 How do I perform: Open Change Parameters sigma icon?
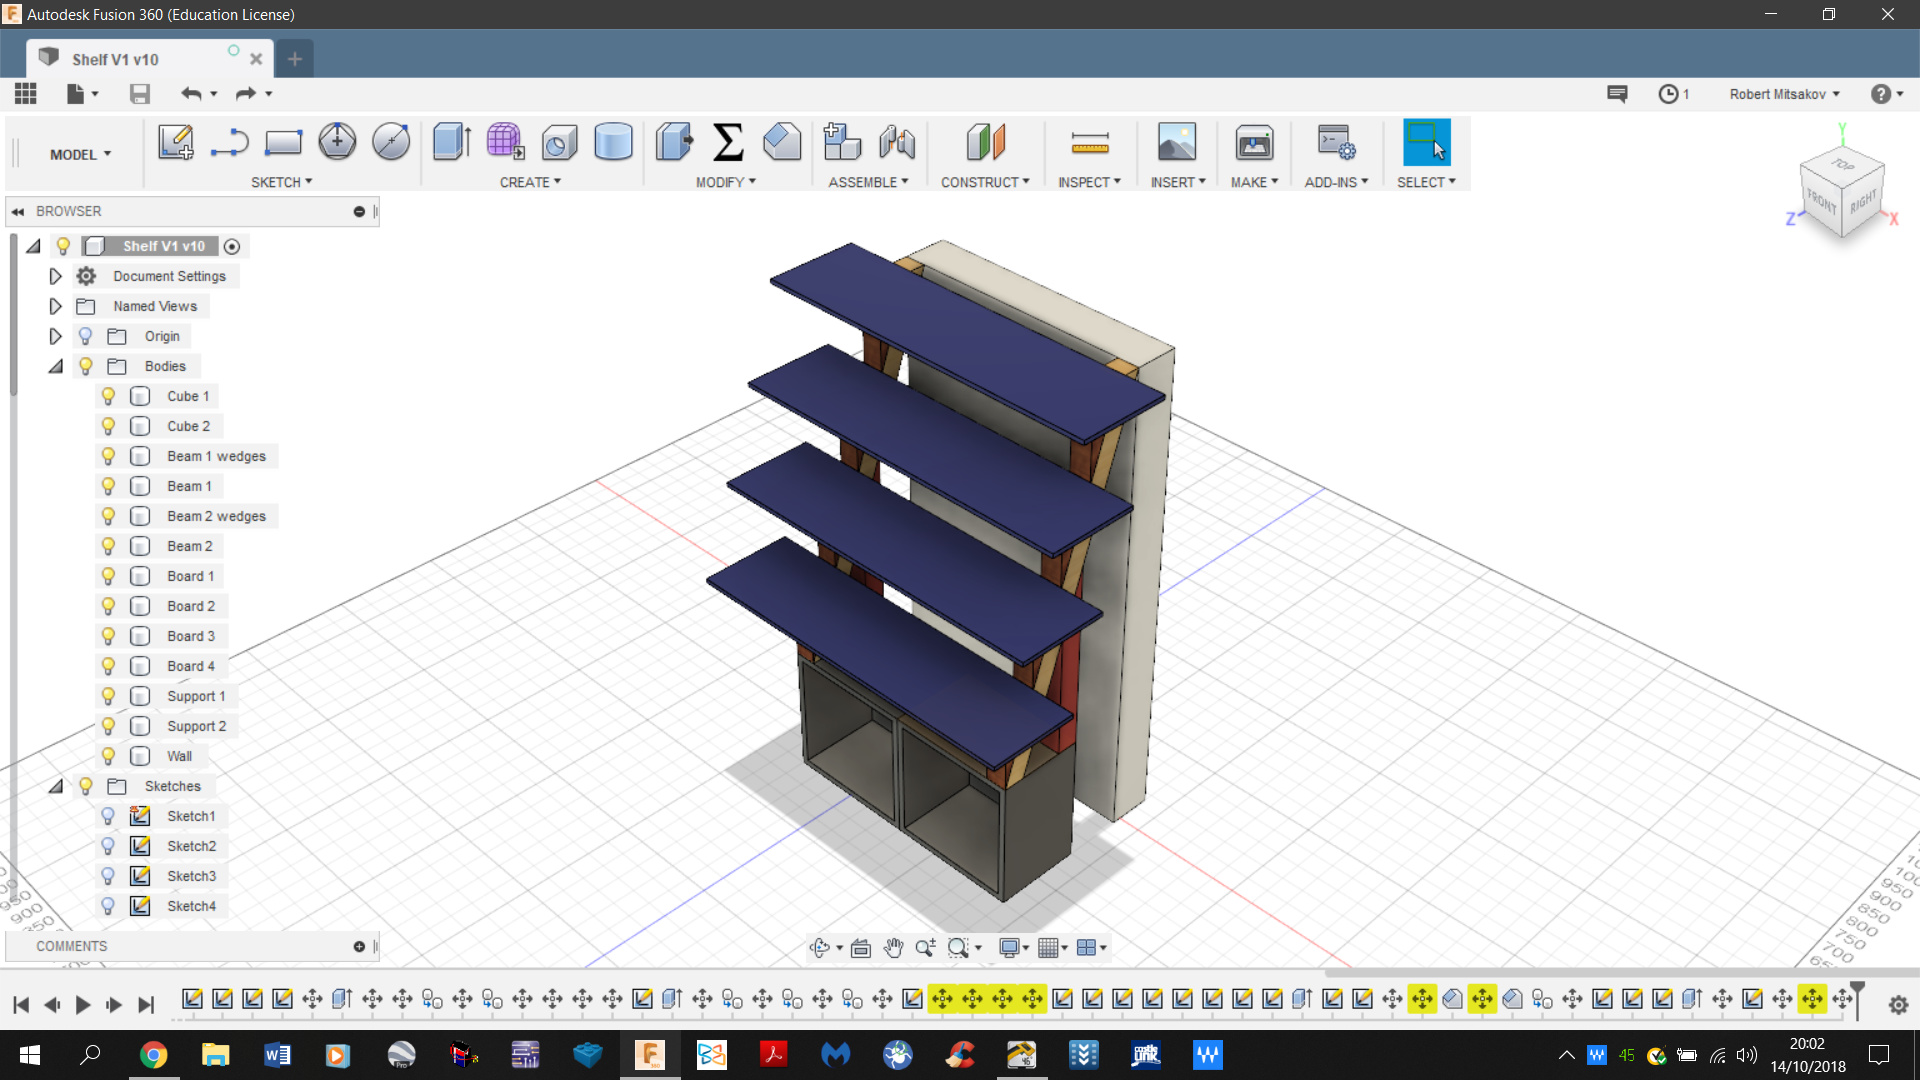pyautogui.click(x=728, y=142)
